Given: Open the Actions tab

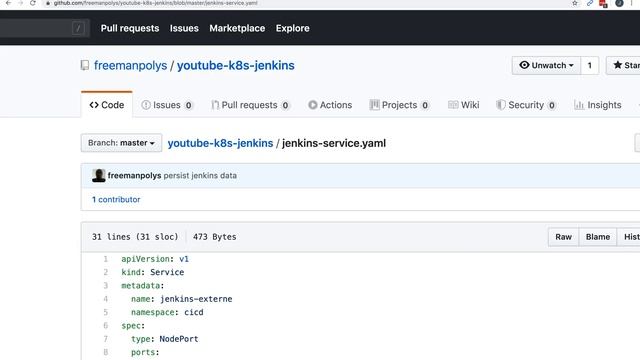Looking at the screenshot, I should tap(330, 105).
